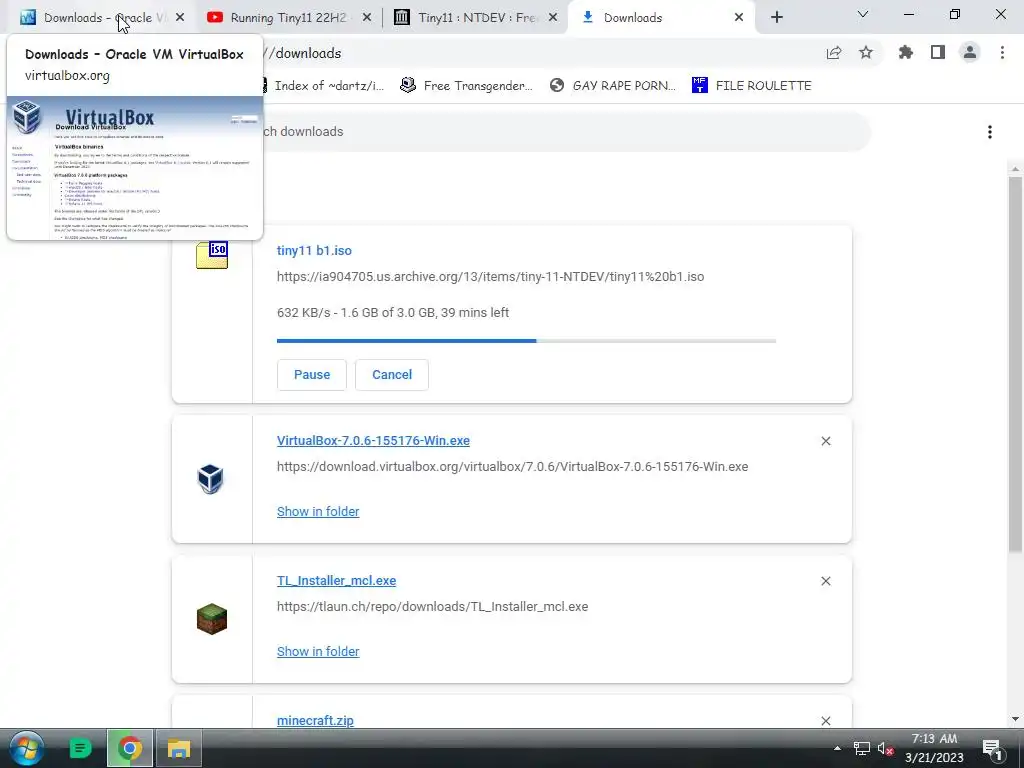Viewport: 1024px width, 768px height.
Task: Remove TL_Installer_mcl.exe from downloads list
Action: (825, 581)
